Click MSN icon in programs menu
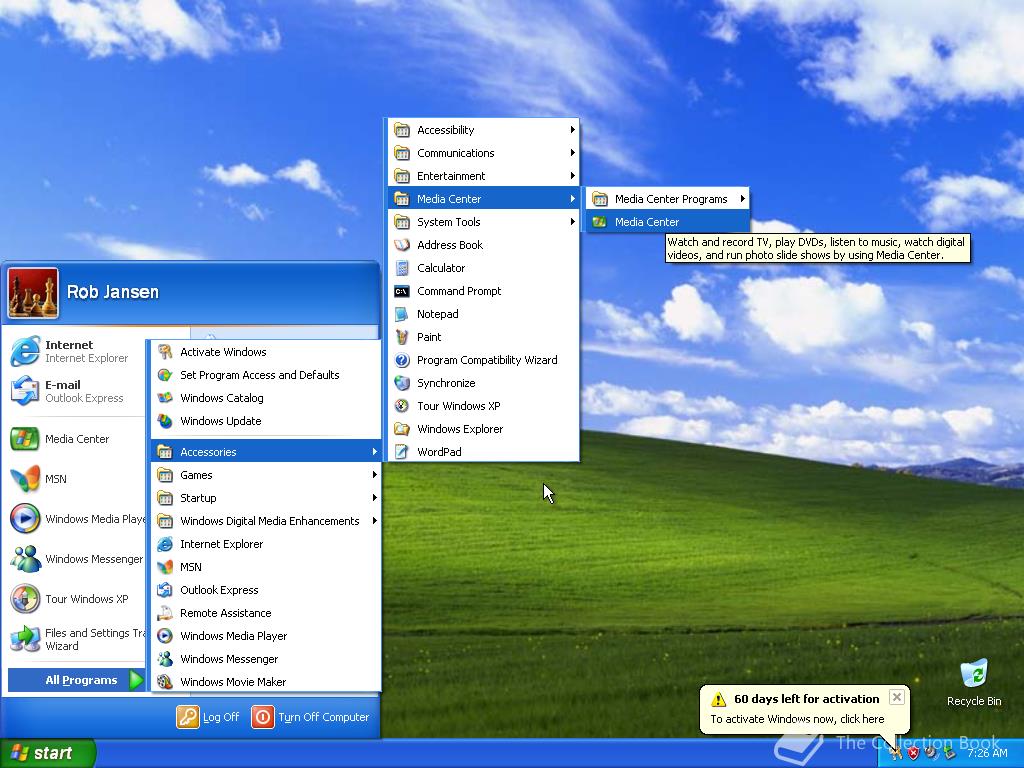1024x768 pixels. pos(165,567)
